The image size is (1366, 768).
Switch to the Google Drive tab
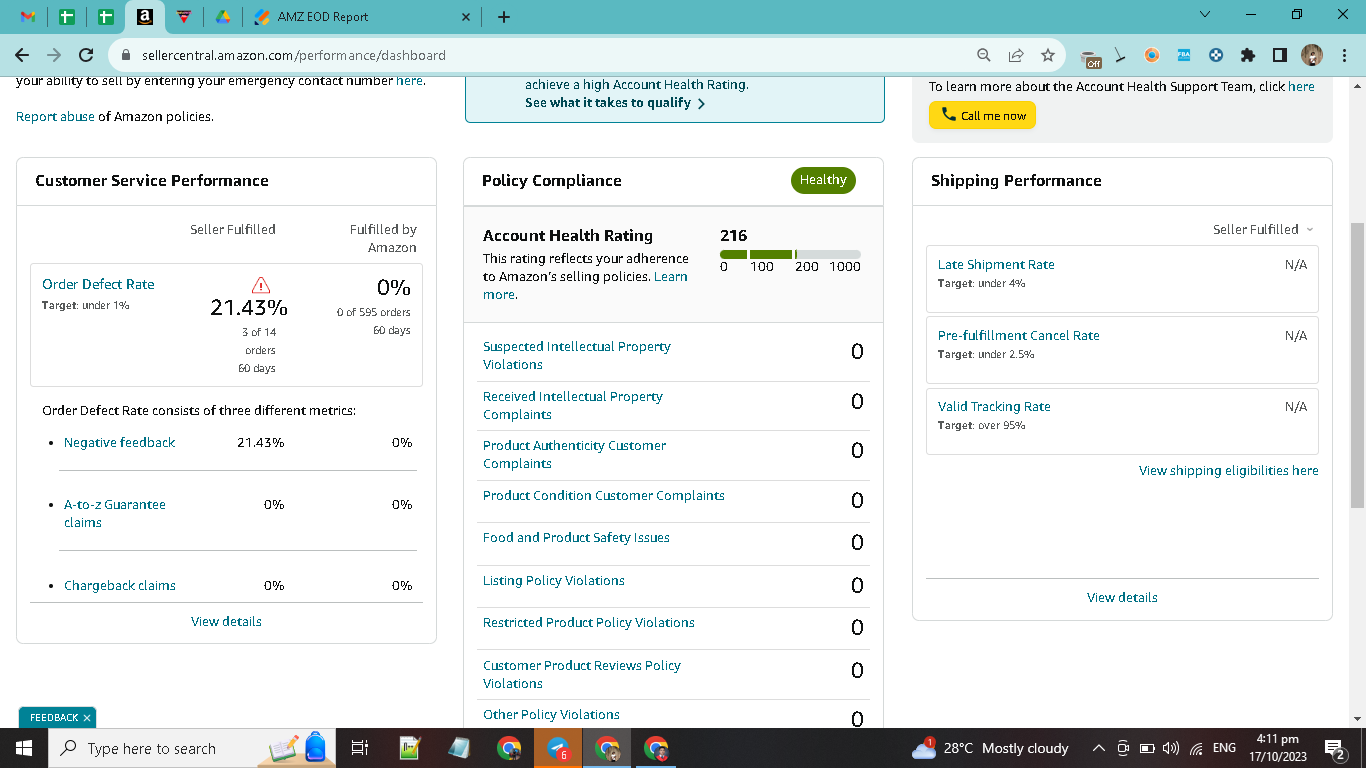[222, 17]
